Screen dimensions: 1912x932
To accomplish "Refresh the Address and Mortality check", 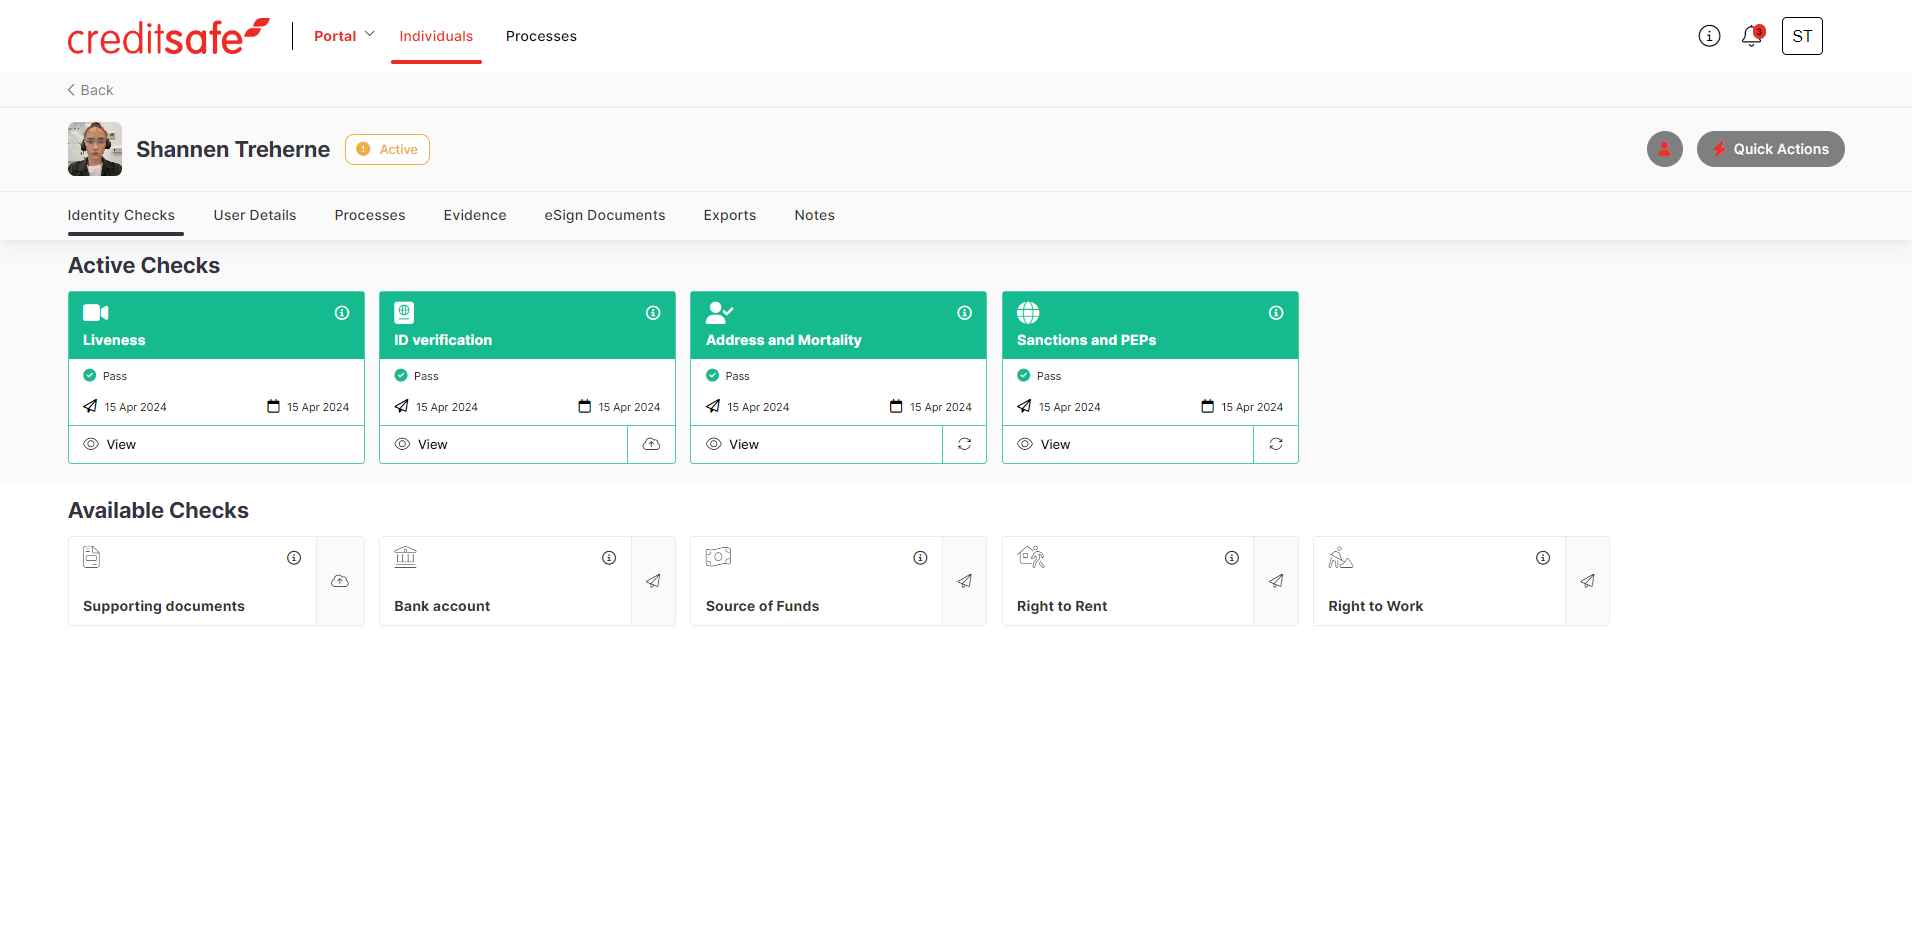I will [964, 444].
